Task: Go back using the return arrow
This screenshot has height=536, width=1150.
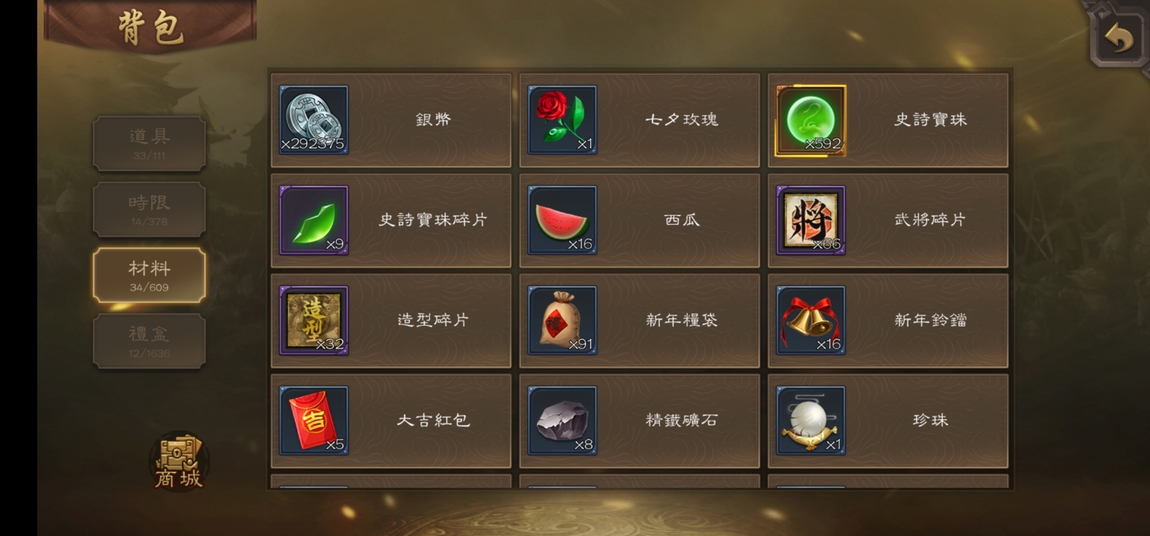Action: (x=1118, y=38)
